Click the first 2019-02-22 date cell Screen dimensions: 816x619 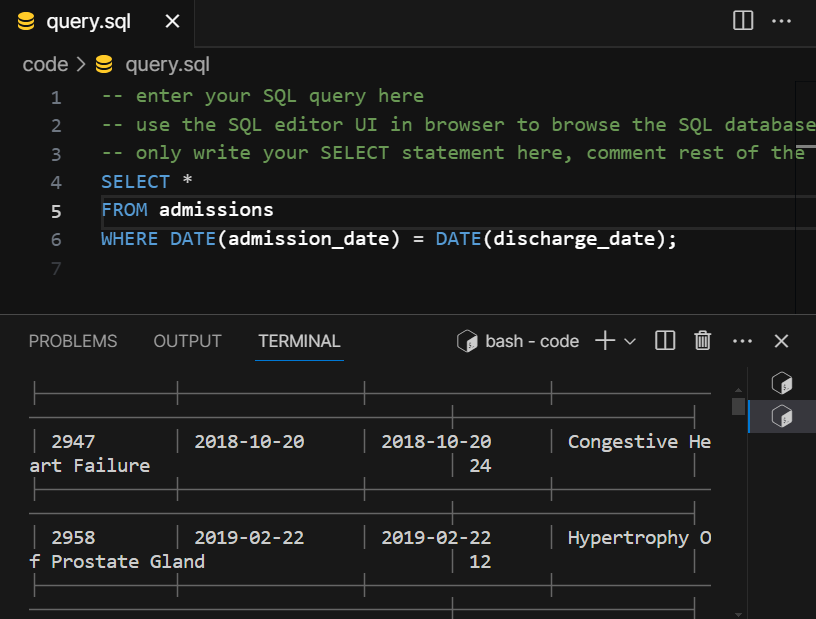(249, 538)
